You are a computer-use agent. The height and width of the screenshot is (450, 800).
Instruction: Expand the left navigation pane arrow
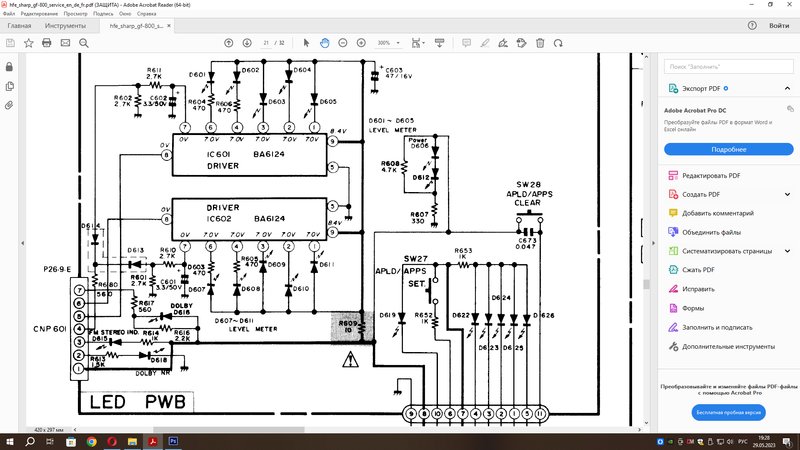point(22,243)
